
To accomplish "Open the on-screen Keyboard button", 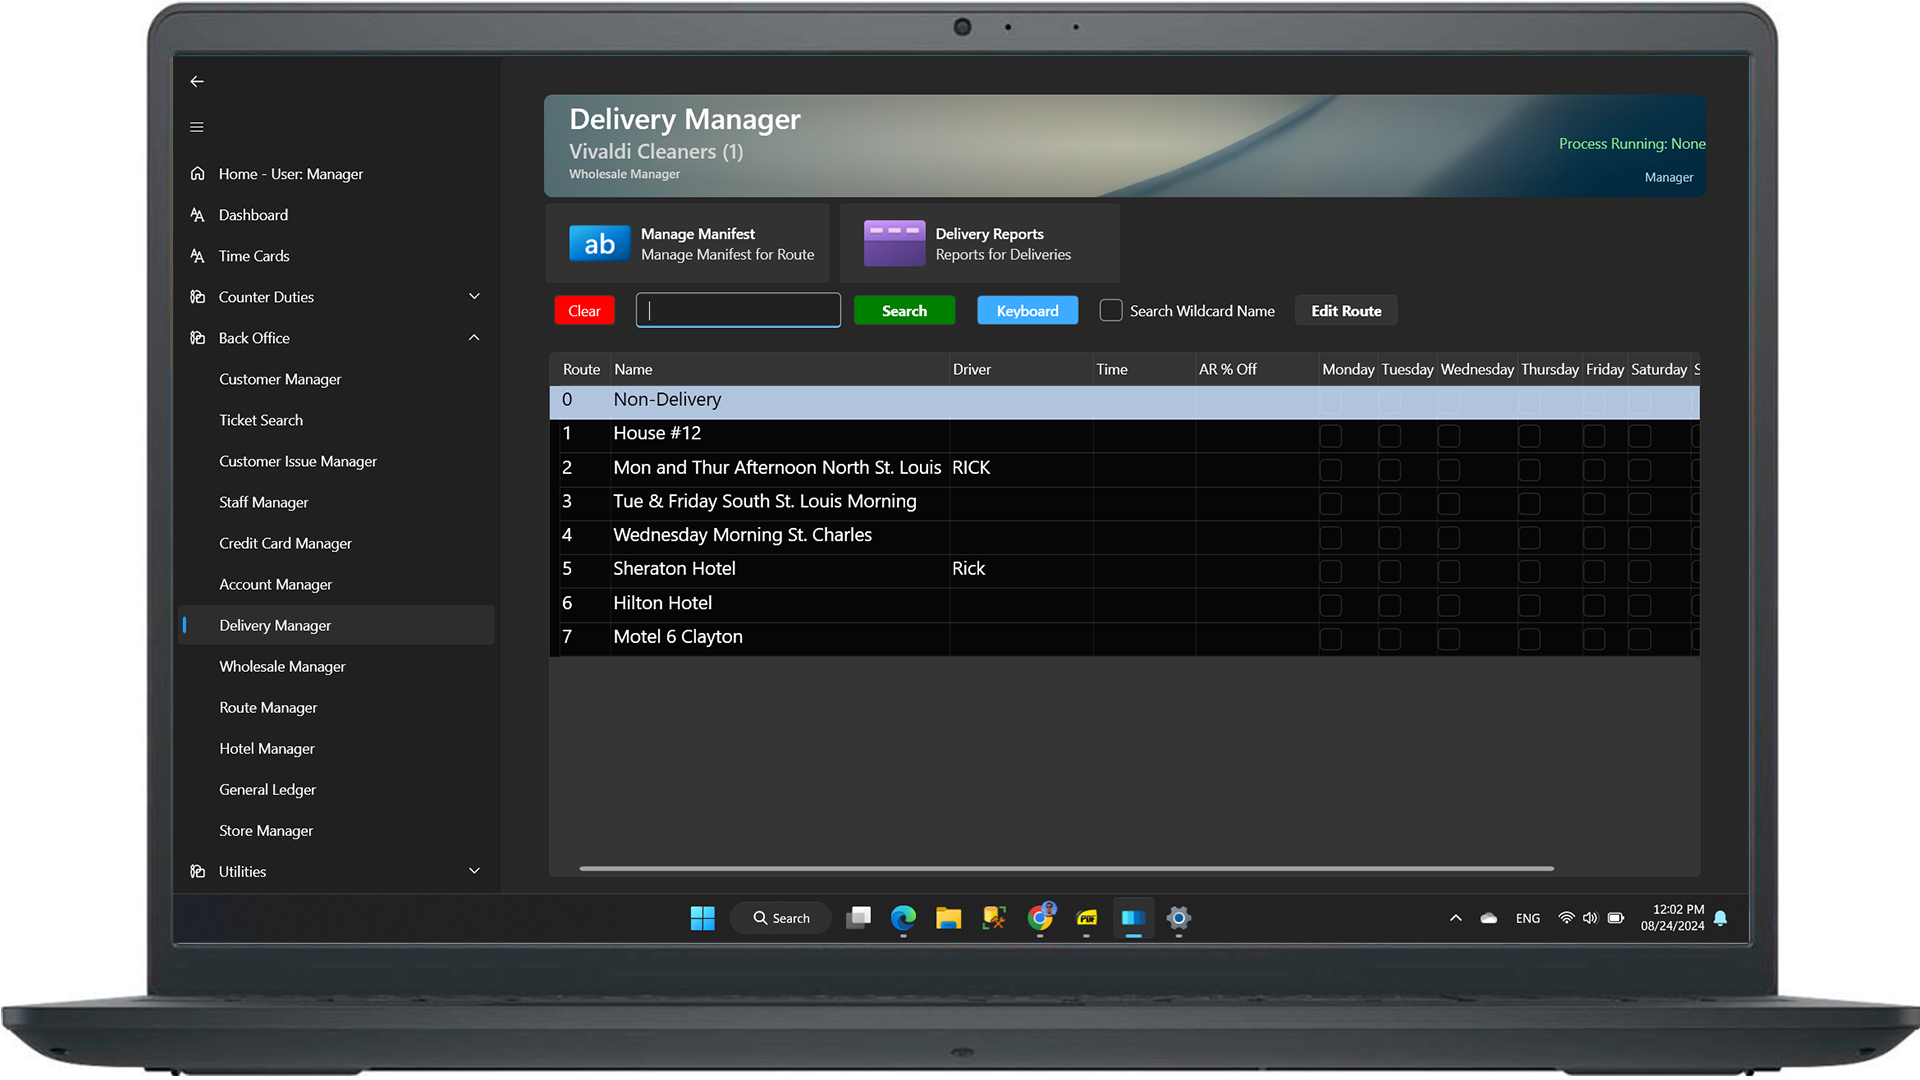I will pyautogui.click(x=1027, y=310).
